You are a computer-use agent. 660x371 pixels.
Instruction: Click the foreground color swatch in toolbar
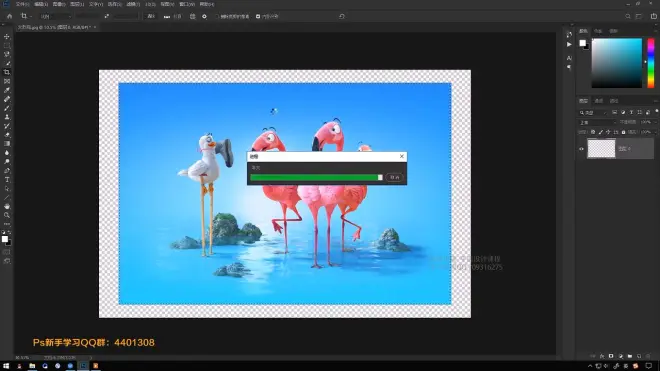click(x=5, y=239)
